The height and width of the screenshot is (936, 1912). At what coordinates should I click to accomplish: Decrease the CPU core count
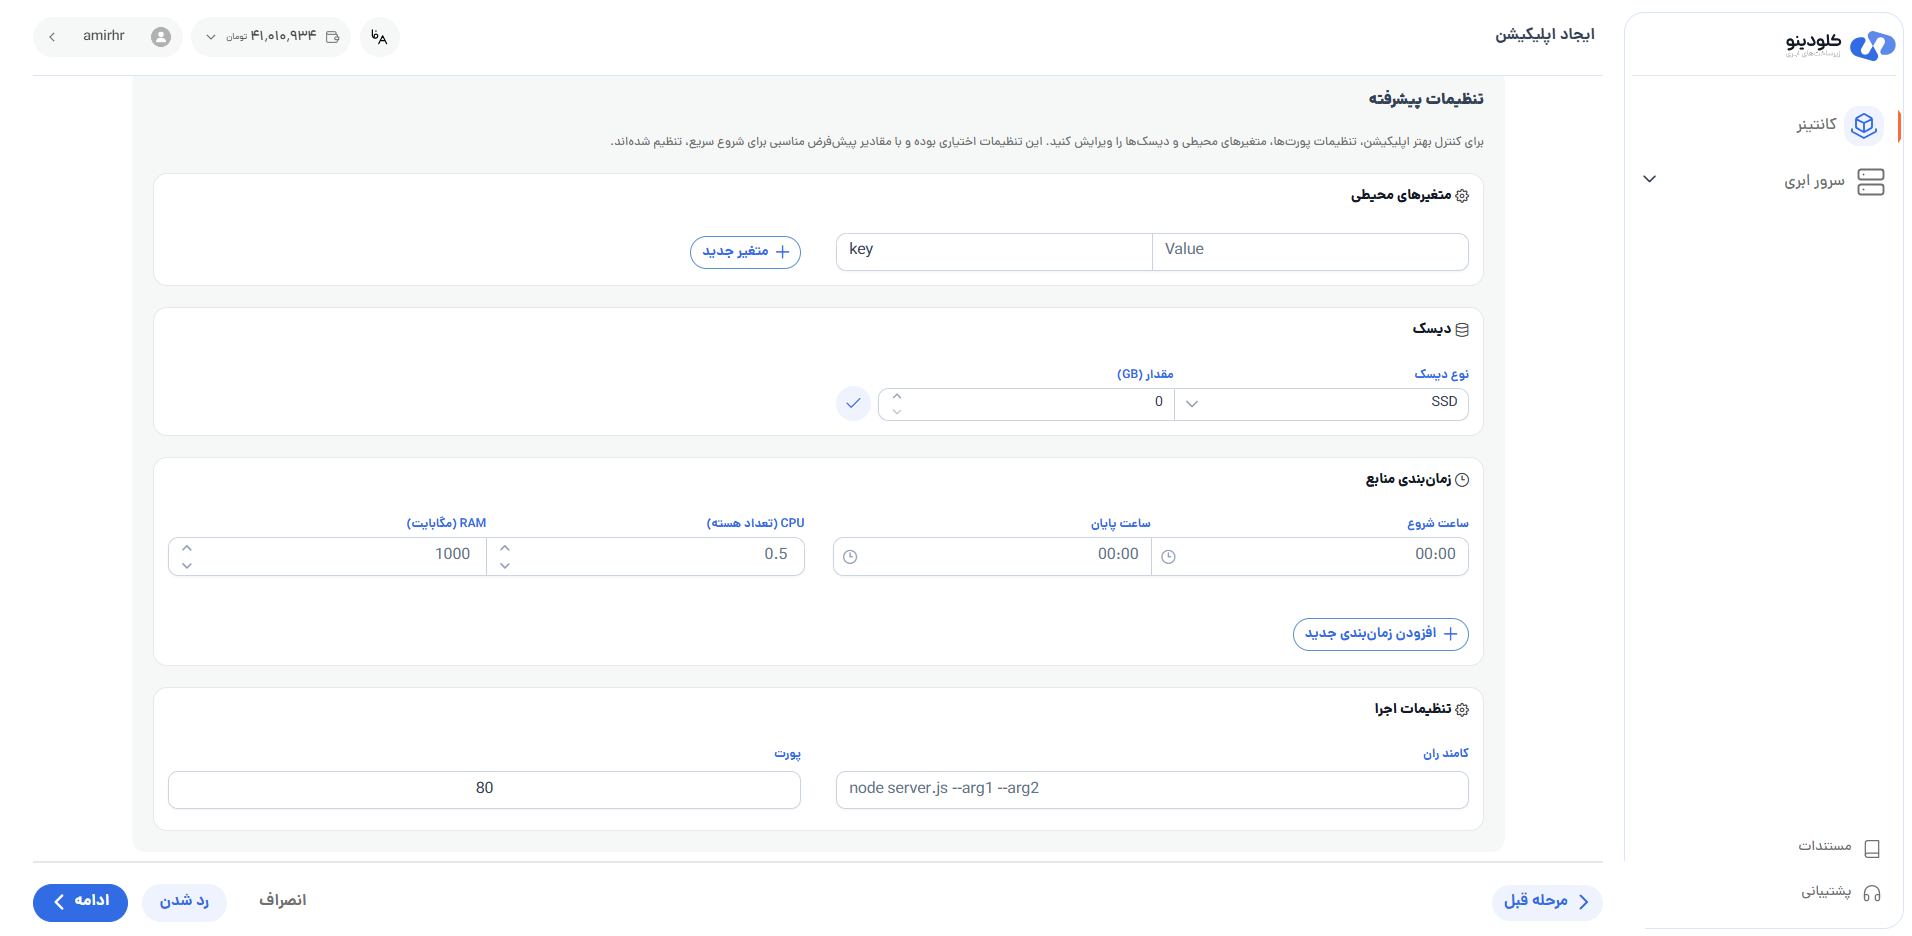point(505,566)
